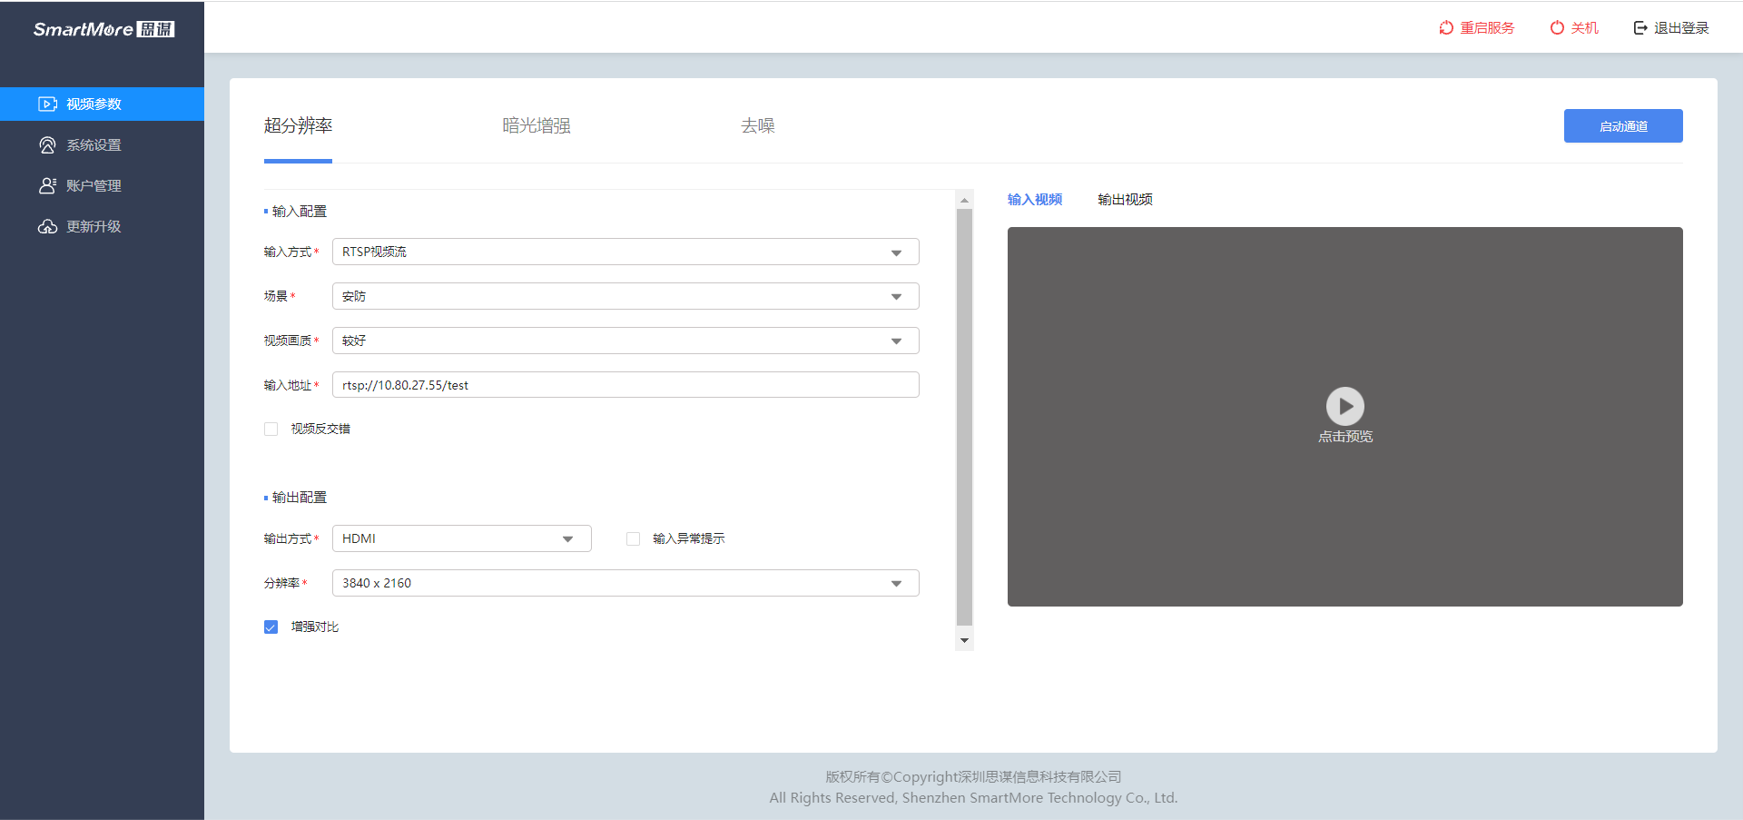The height and width of the screenshot is (820, 1743).
Task: Click the 账户管理 user icon
Action: 47,186
